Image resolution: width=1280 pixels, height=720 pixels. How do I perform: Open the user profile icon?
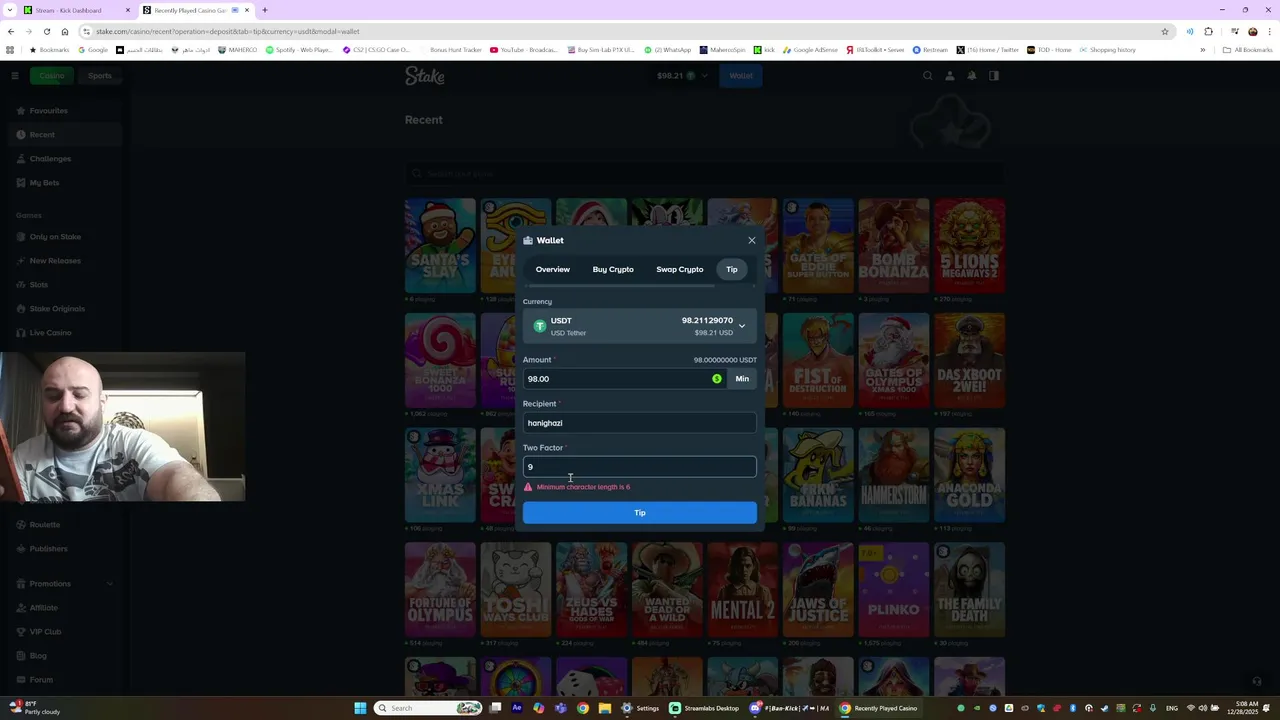(950, 75)
